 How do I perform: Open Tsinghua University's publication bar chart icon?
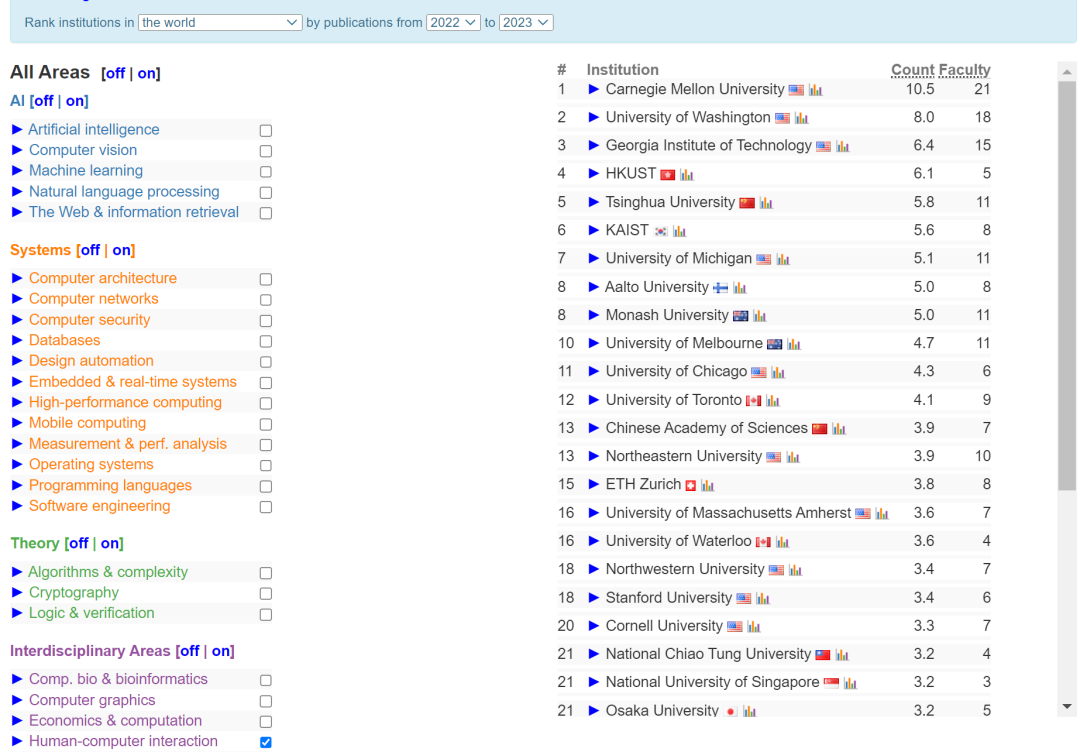(x=766, y=202)
